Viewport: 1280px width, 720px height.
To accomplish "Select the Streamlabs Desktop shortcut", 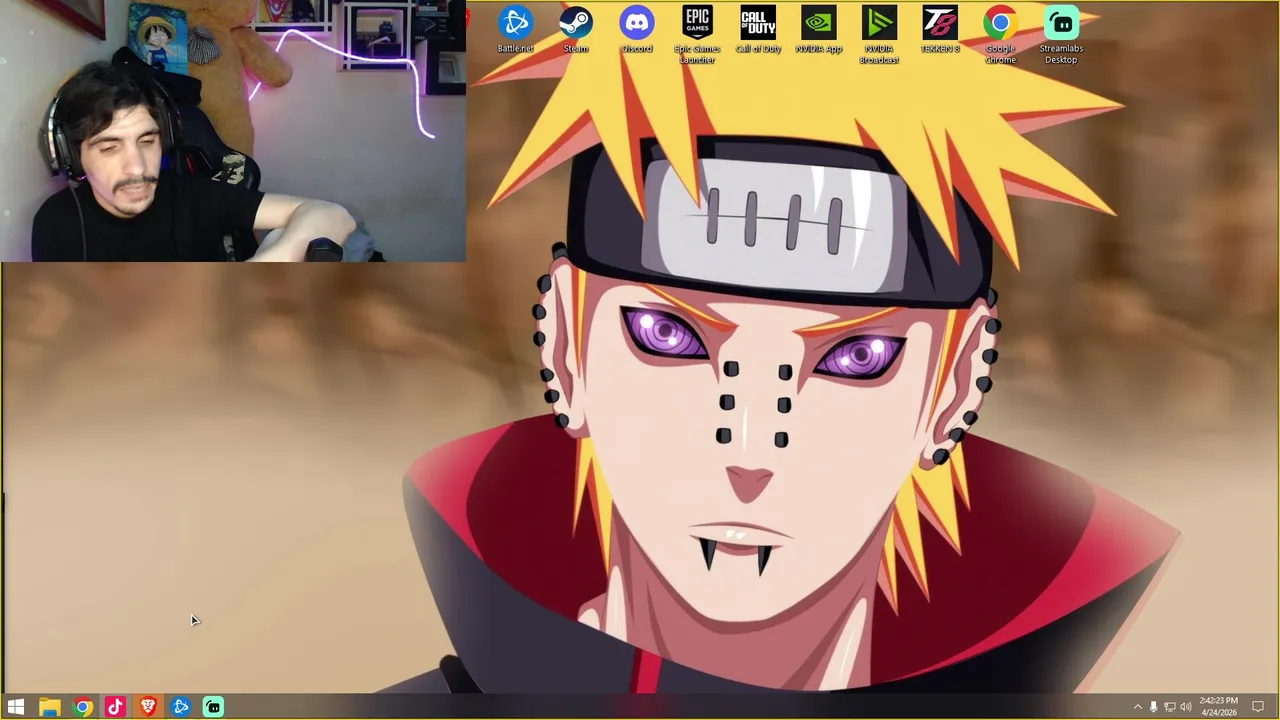I will coord(1061,35).
